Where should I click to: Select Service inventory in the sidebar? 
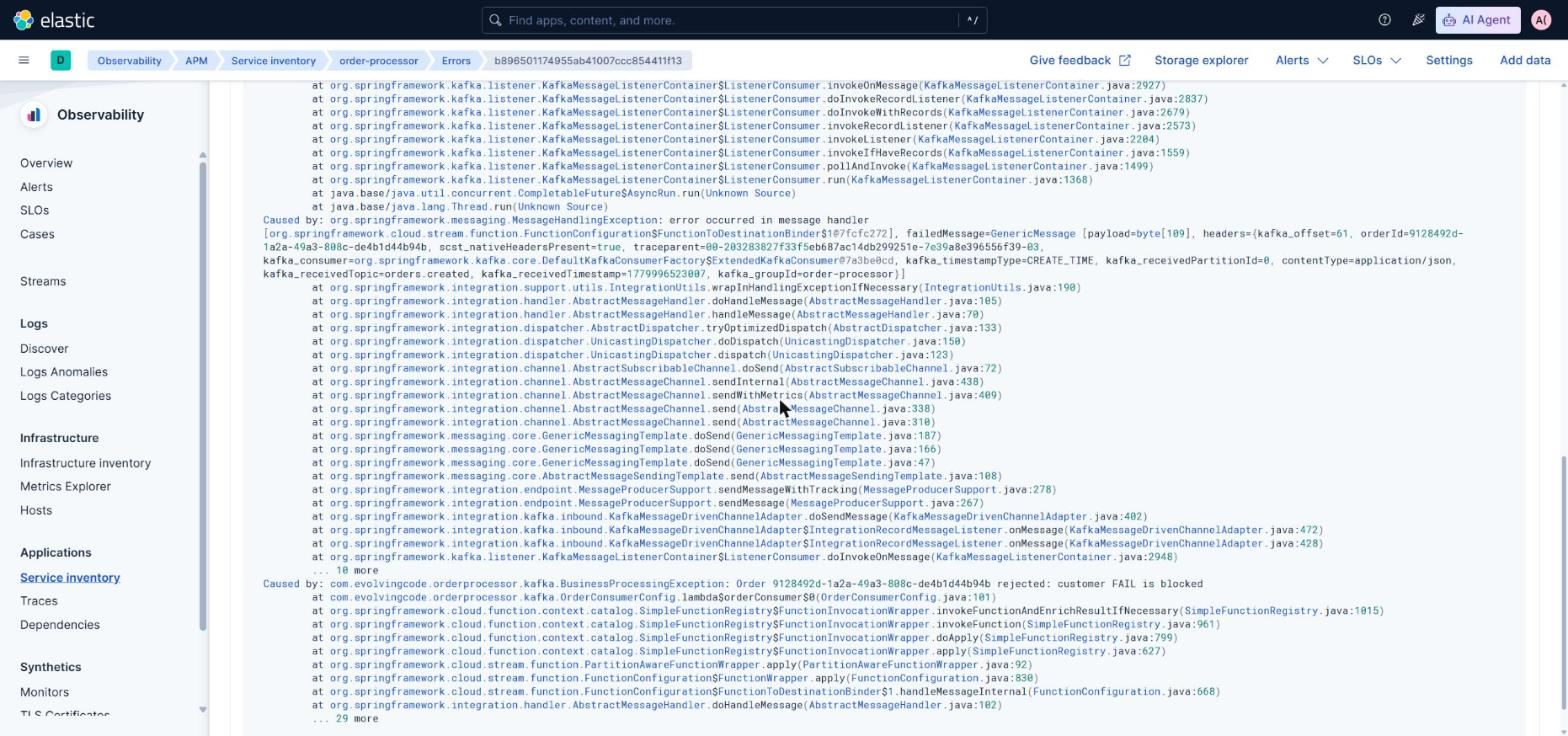(x=70, y=577)
